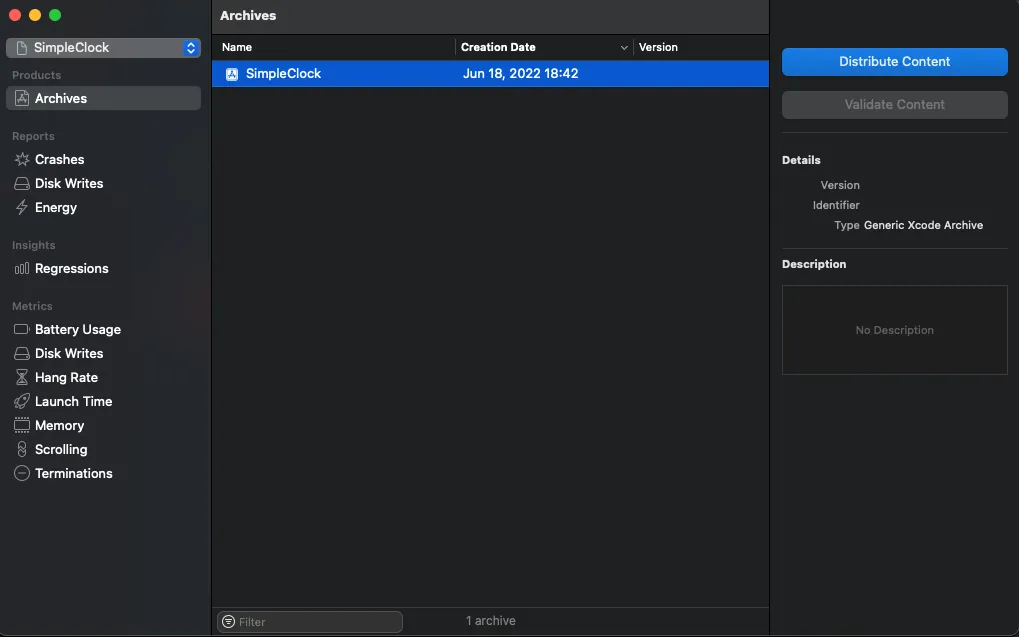The height and width of the screenshot is (637, 1019).
Task: Click the filter icon in the Filter field
Action: (229, 622)
